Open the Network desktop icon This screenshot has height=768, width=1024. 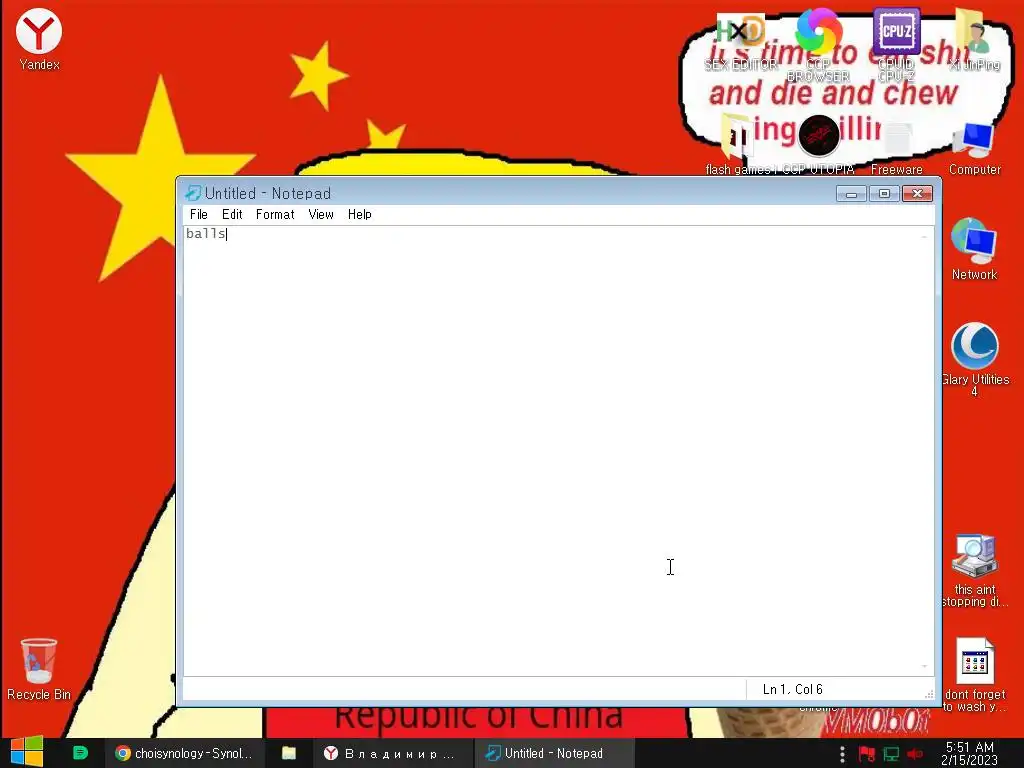point(974,249)
